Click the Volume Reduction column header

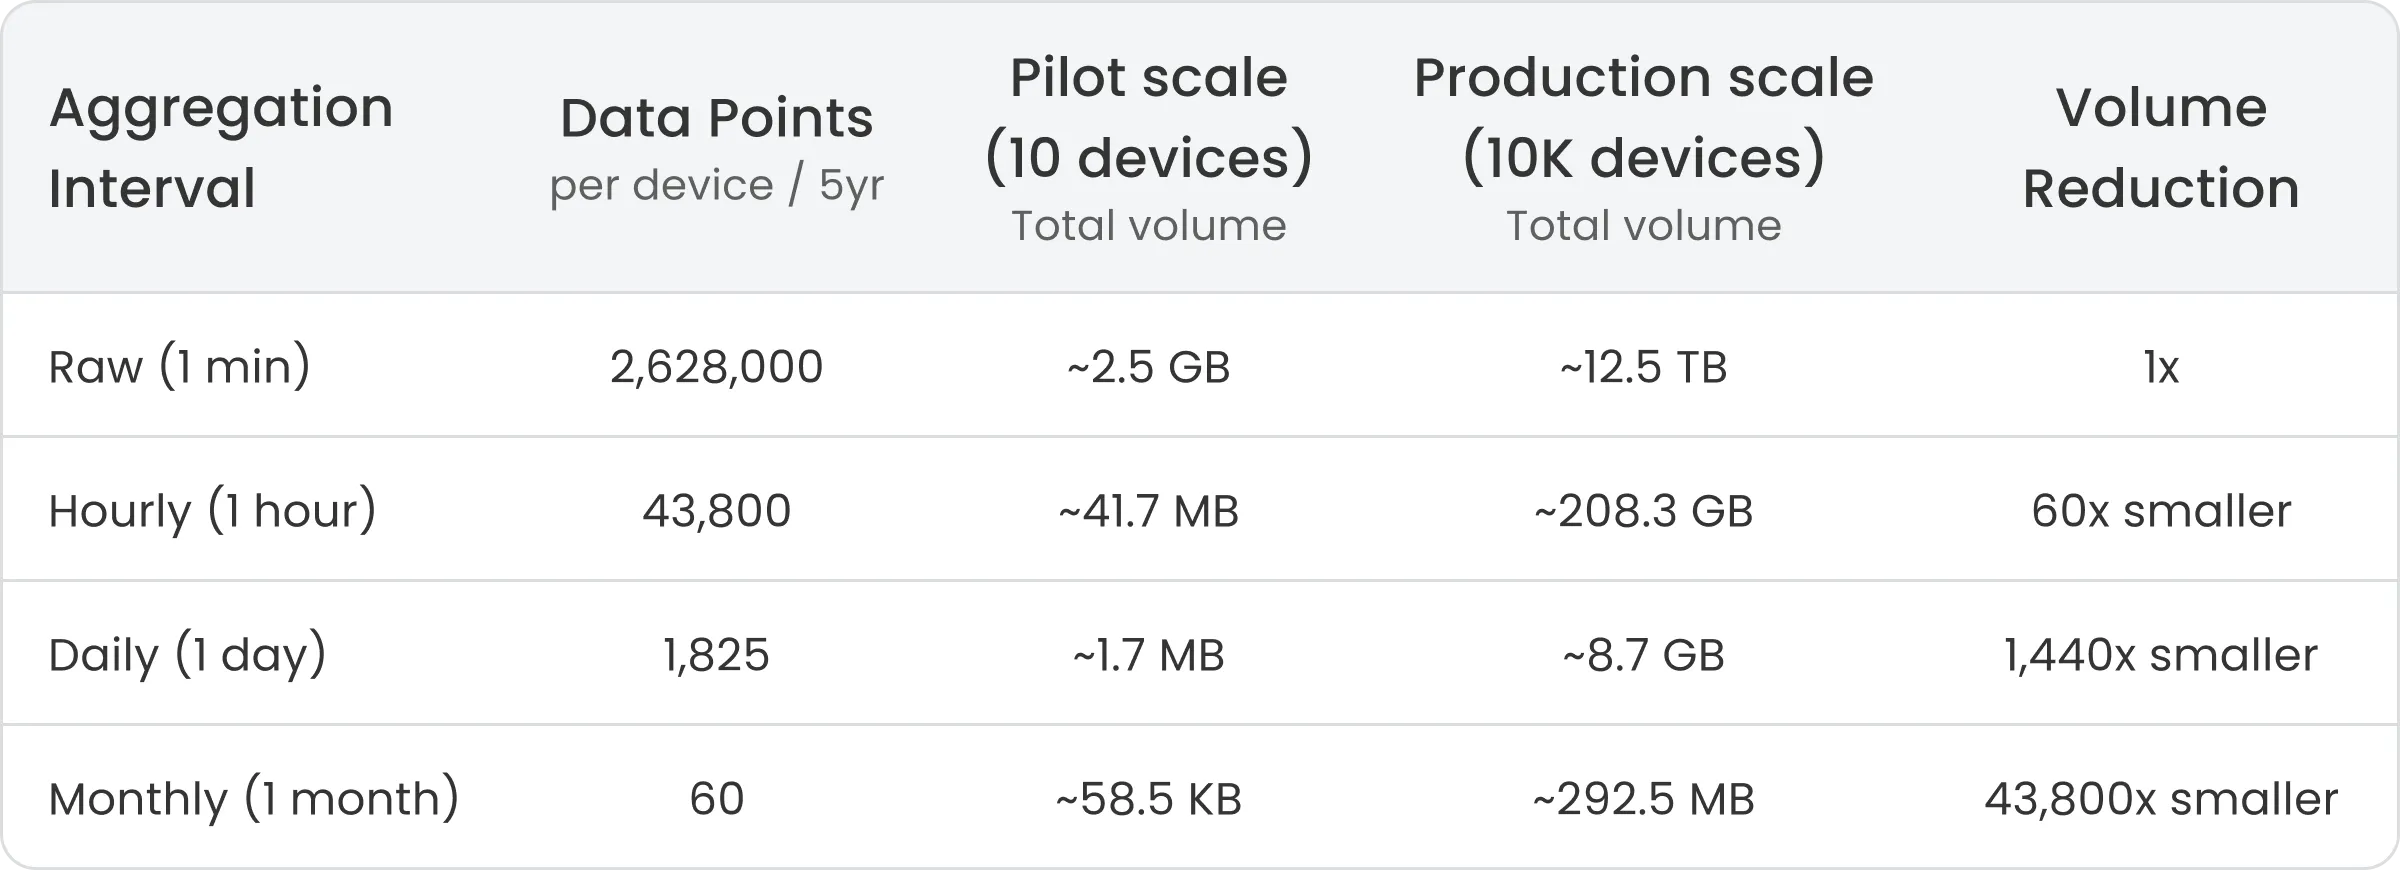[2160, 147]
